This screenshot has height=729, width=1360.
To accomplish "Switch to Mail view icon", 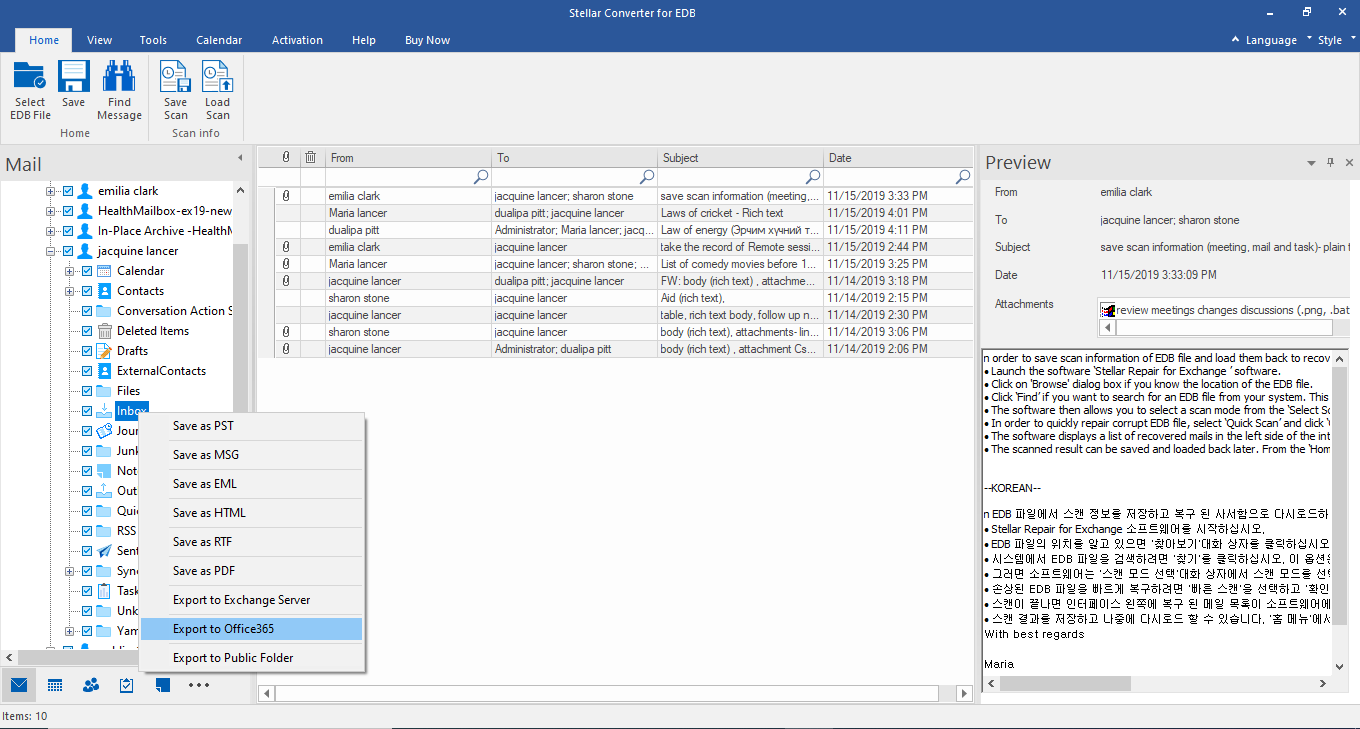I will [x=18, y=685].
